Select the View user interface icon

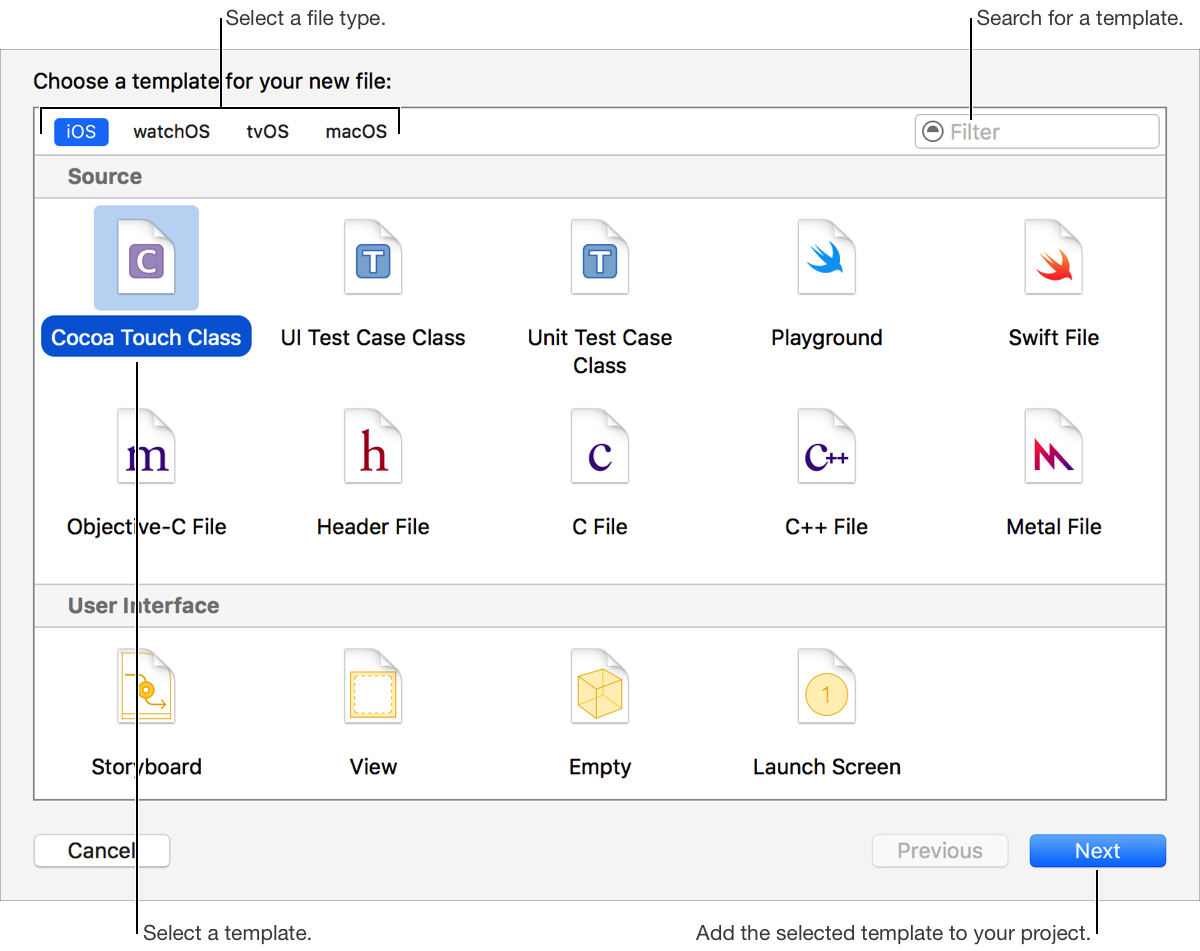pyautogui.click(x=373, y=687)
